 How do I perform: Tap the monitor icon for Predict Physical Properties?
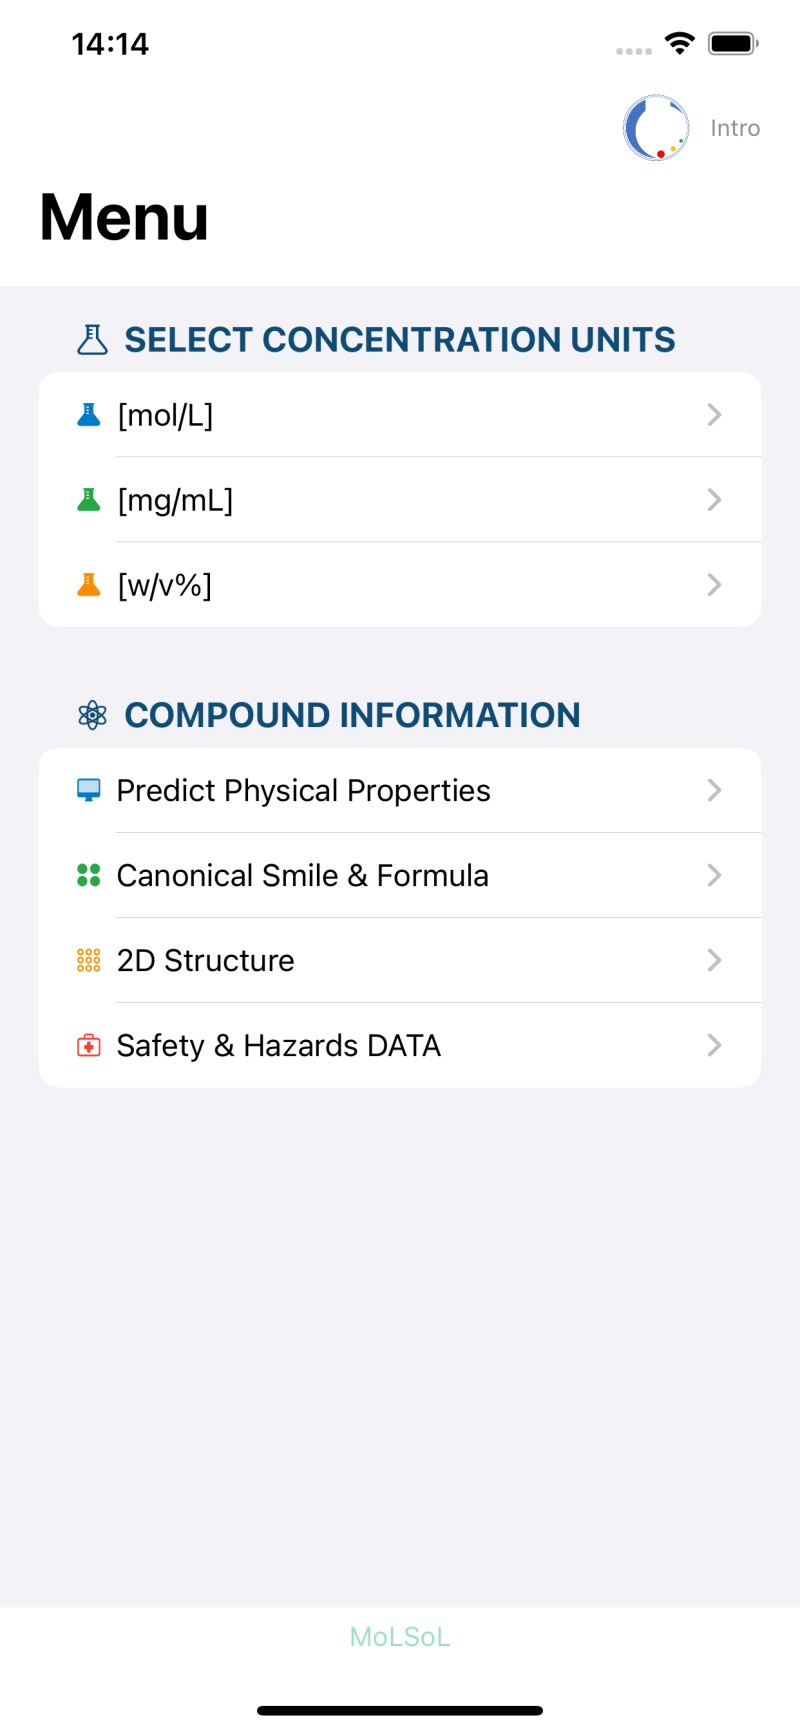point(89,790)
